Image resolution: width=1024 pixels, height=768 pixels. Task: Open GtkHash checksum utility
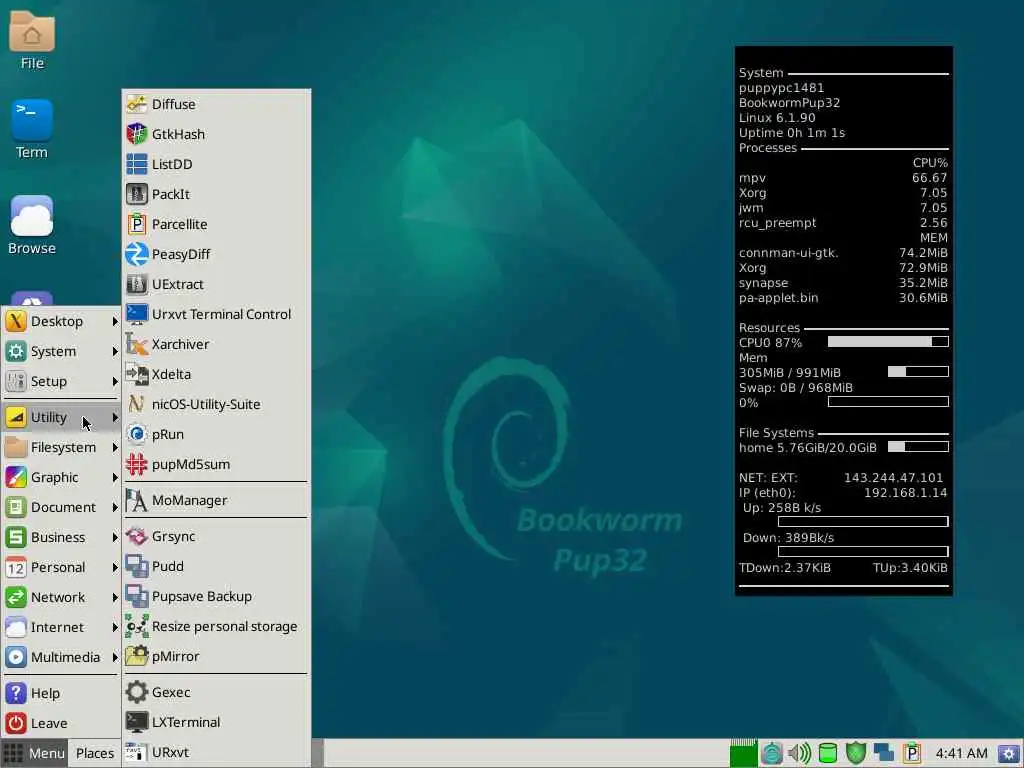[216, 134]
